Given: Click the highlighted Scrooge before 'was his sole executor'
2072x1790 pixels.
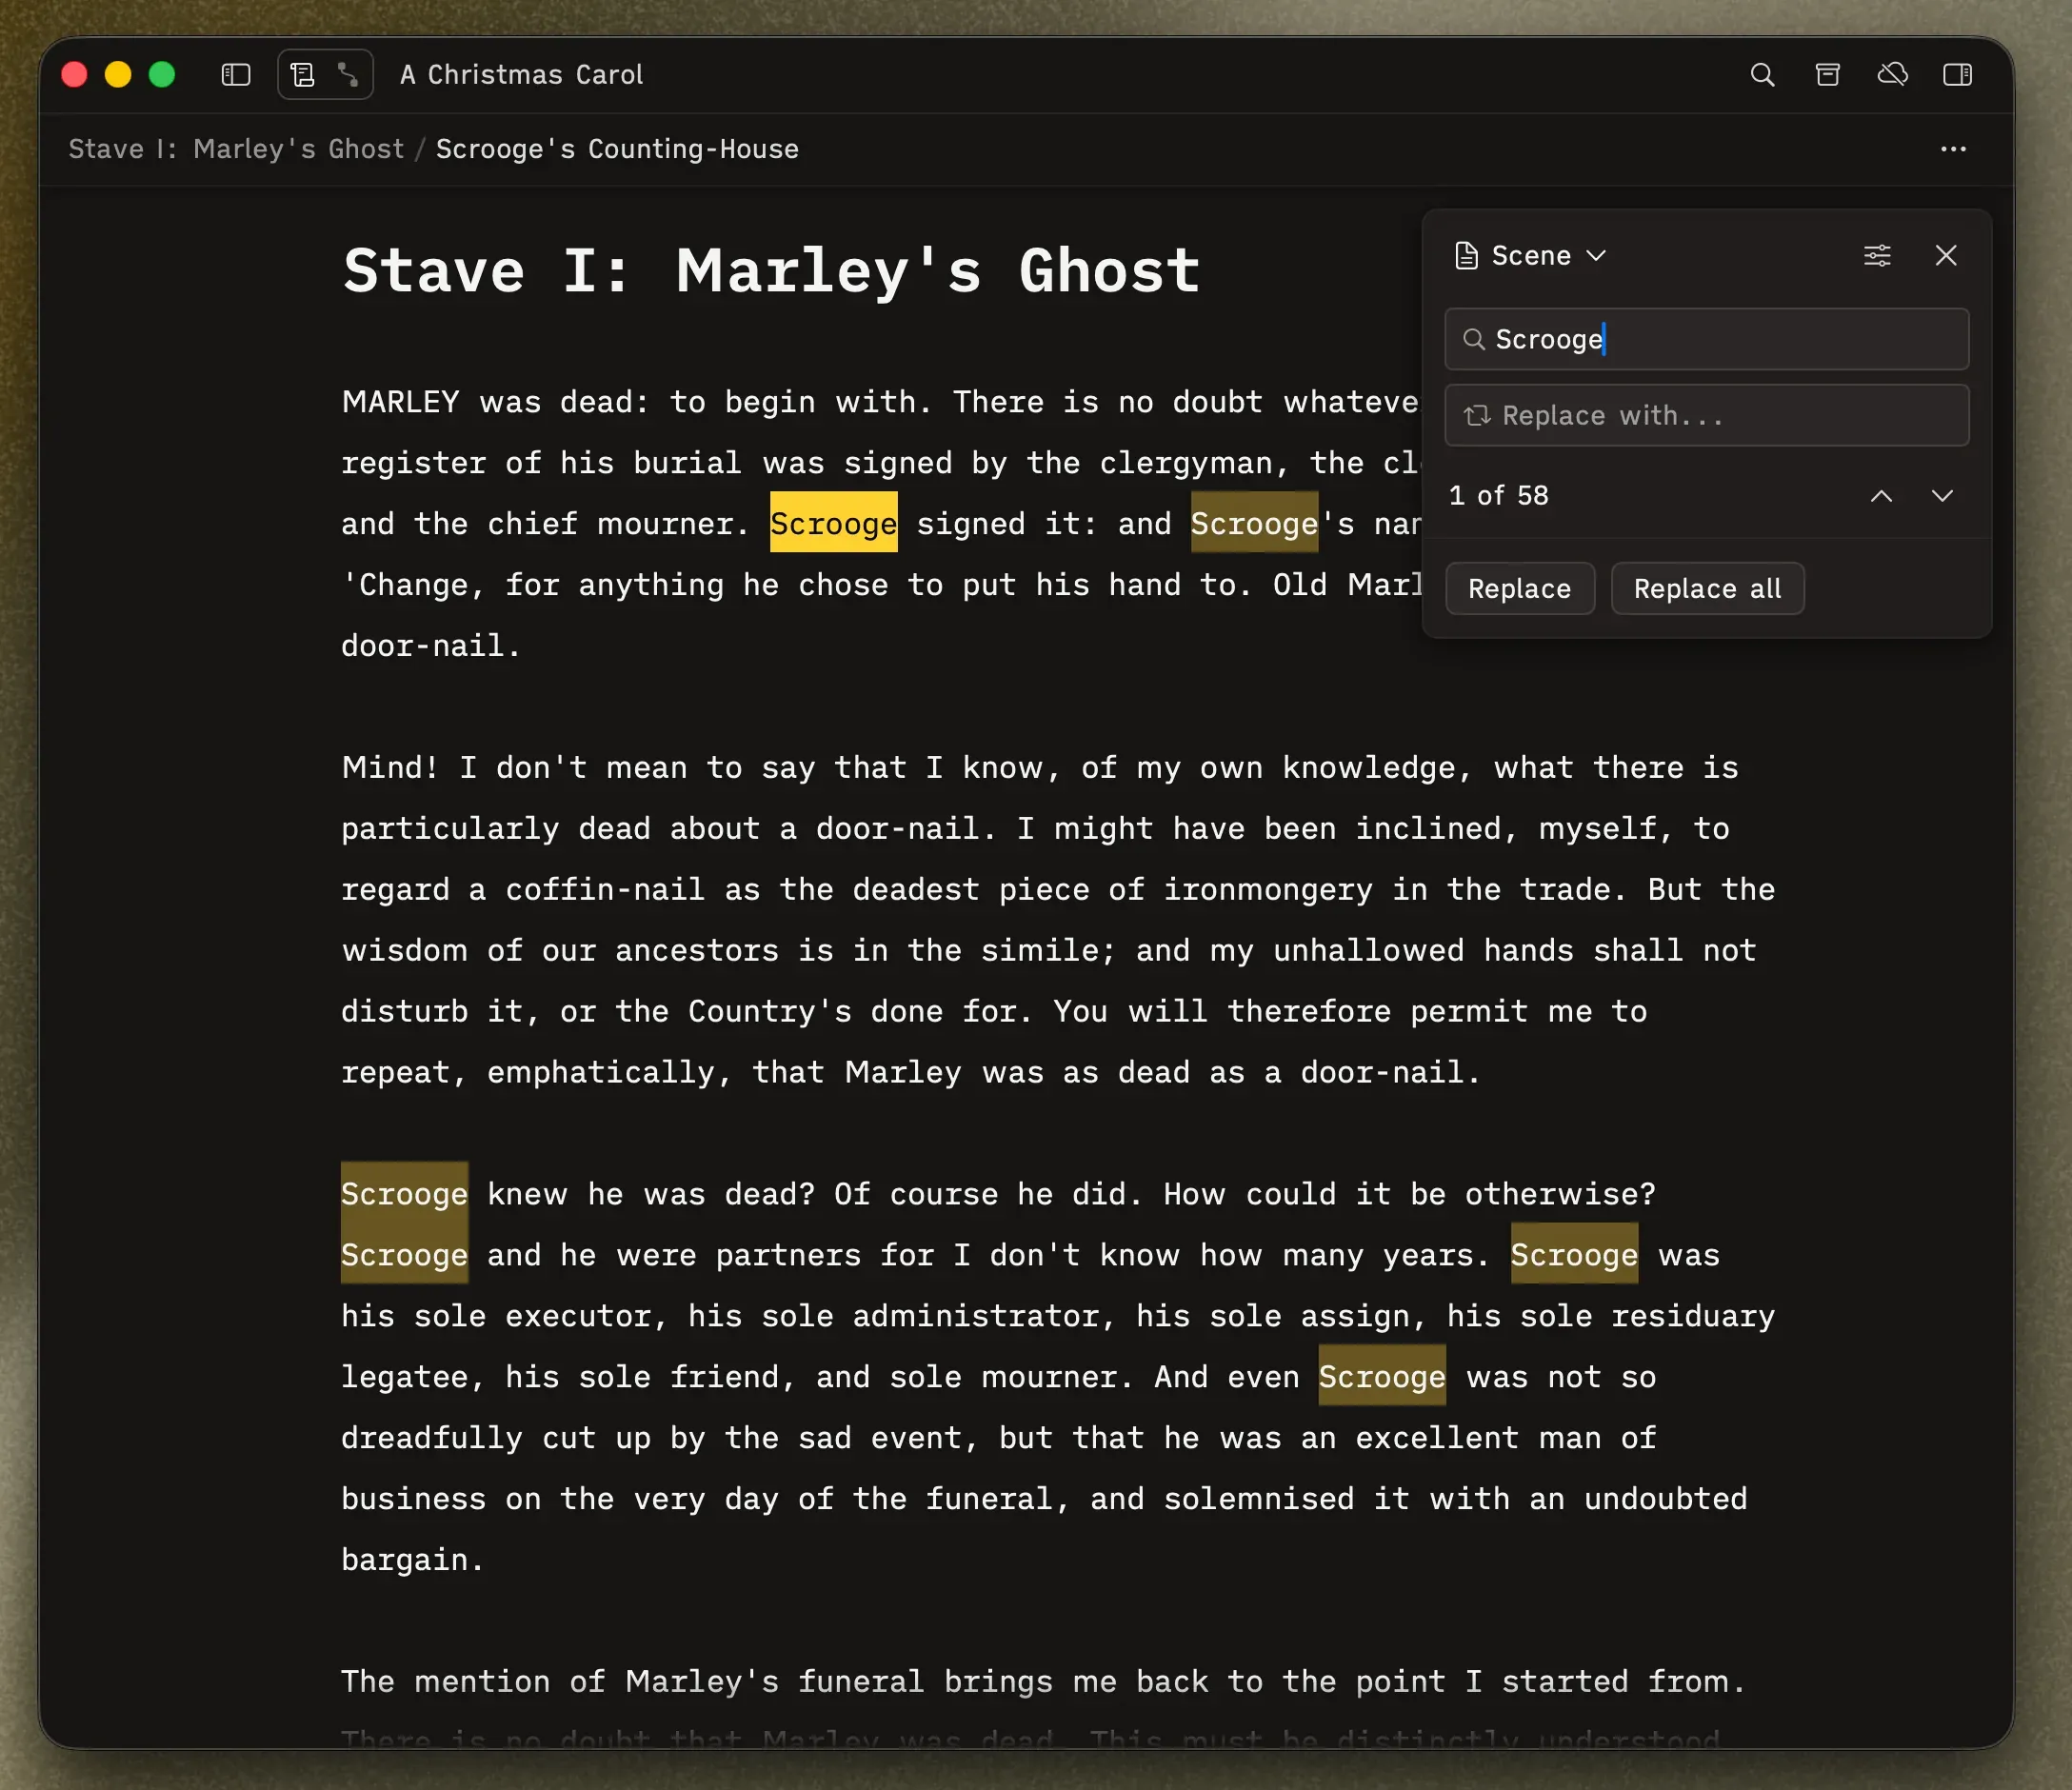Looking at the screenshot, I should pos(1574,1254).
